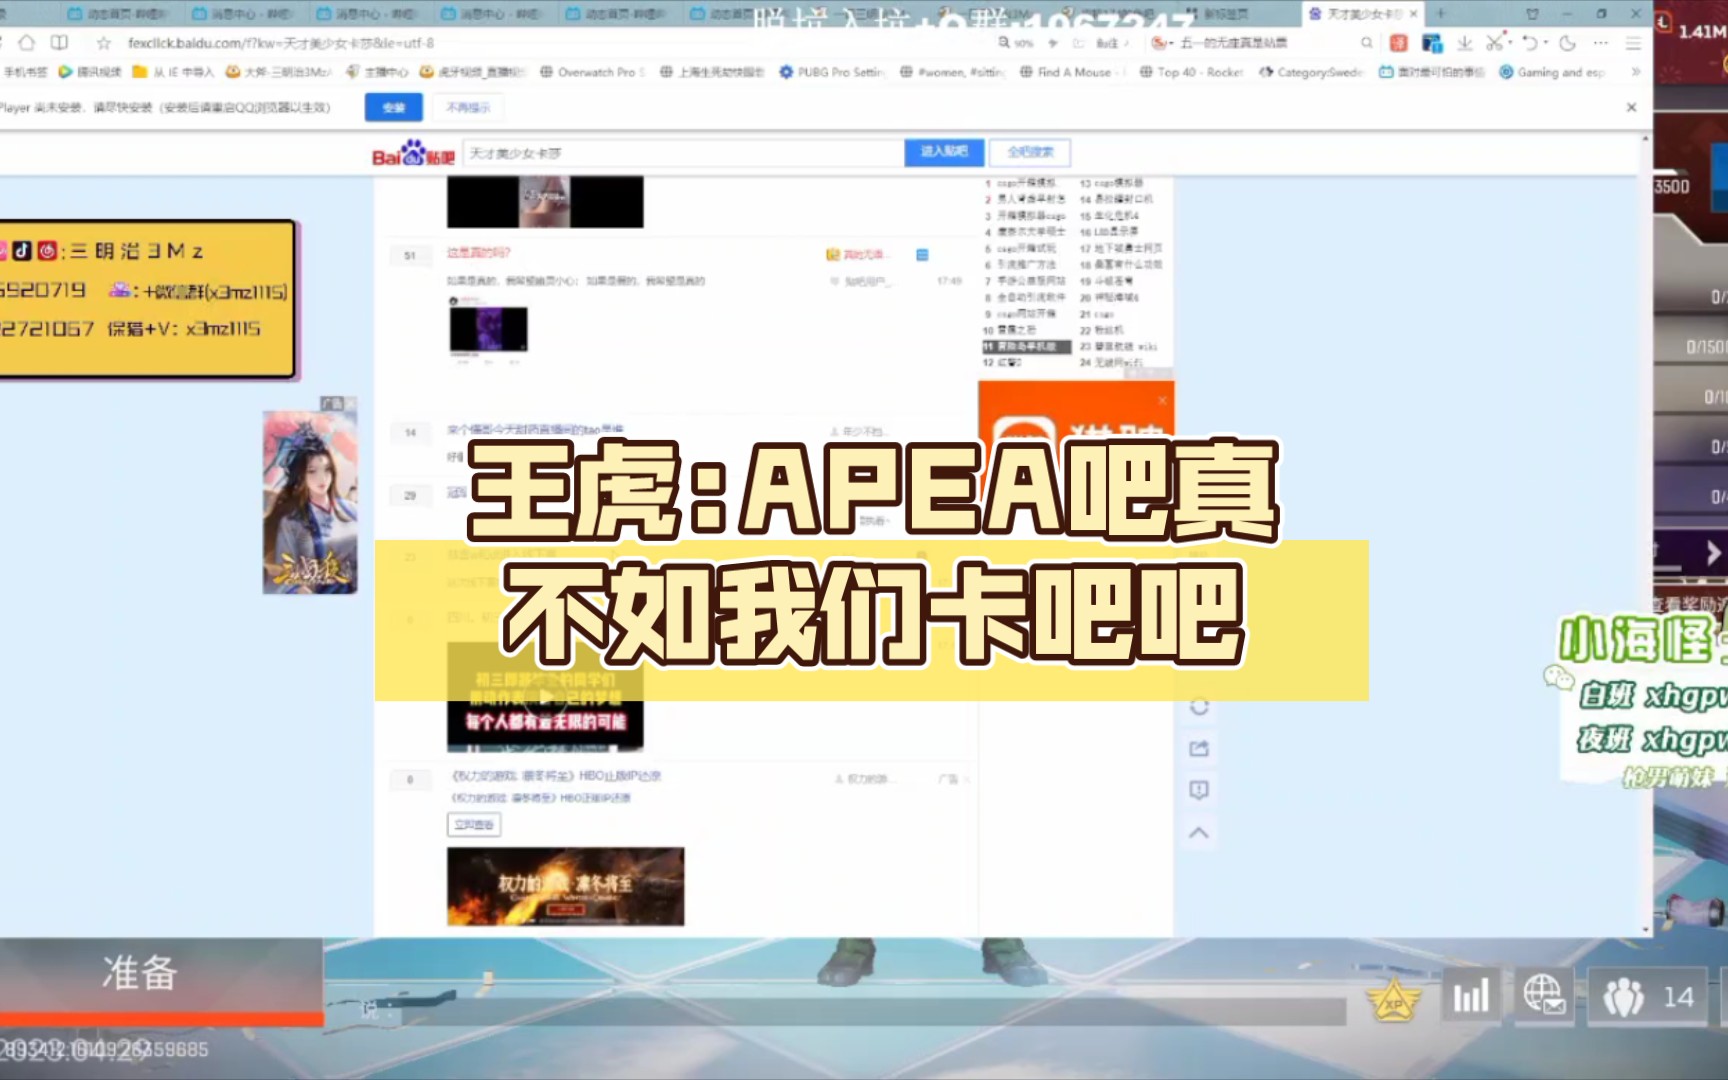
Task: Open the red extension icon in toolbar
Action: (1398, 43)
